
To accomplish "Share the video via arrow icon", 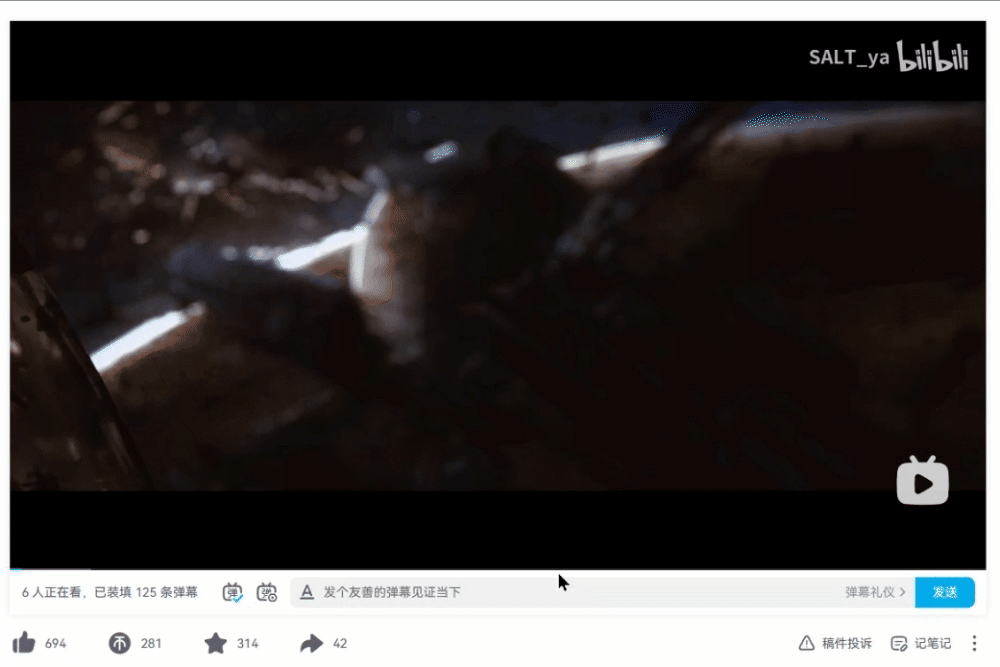I will click(x=311, y=643).
